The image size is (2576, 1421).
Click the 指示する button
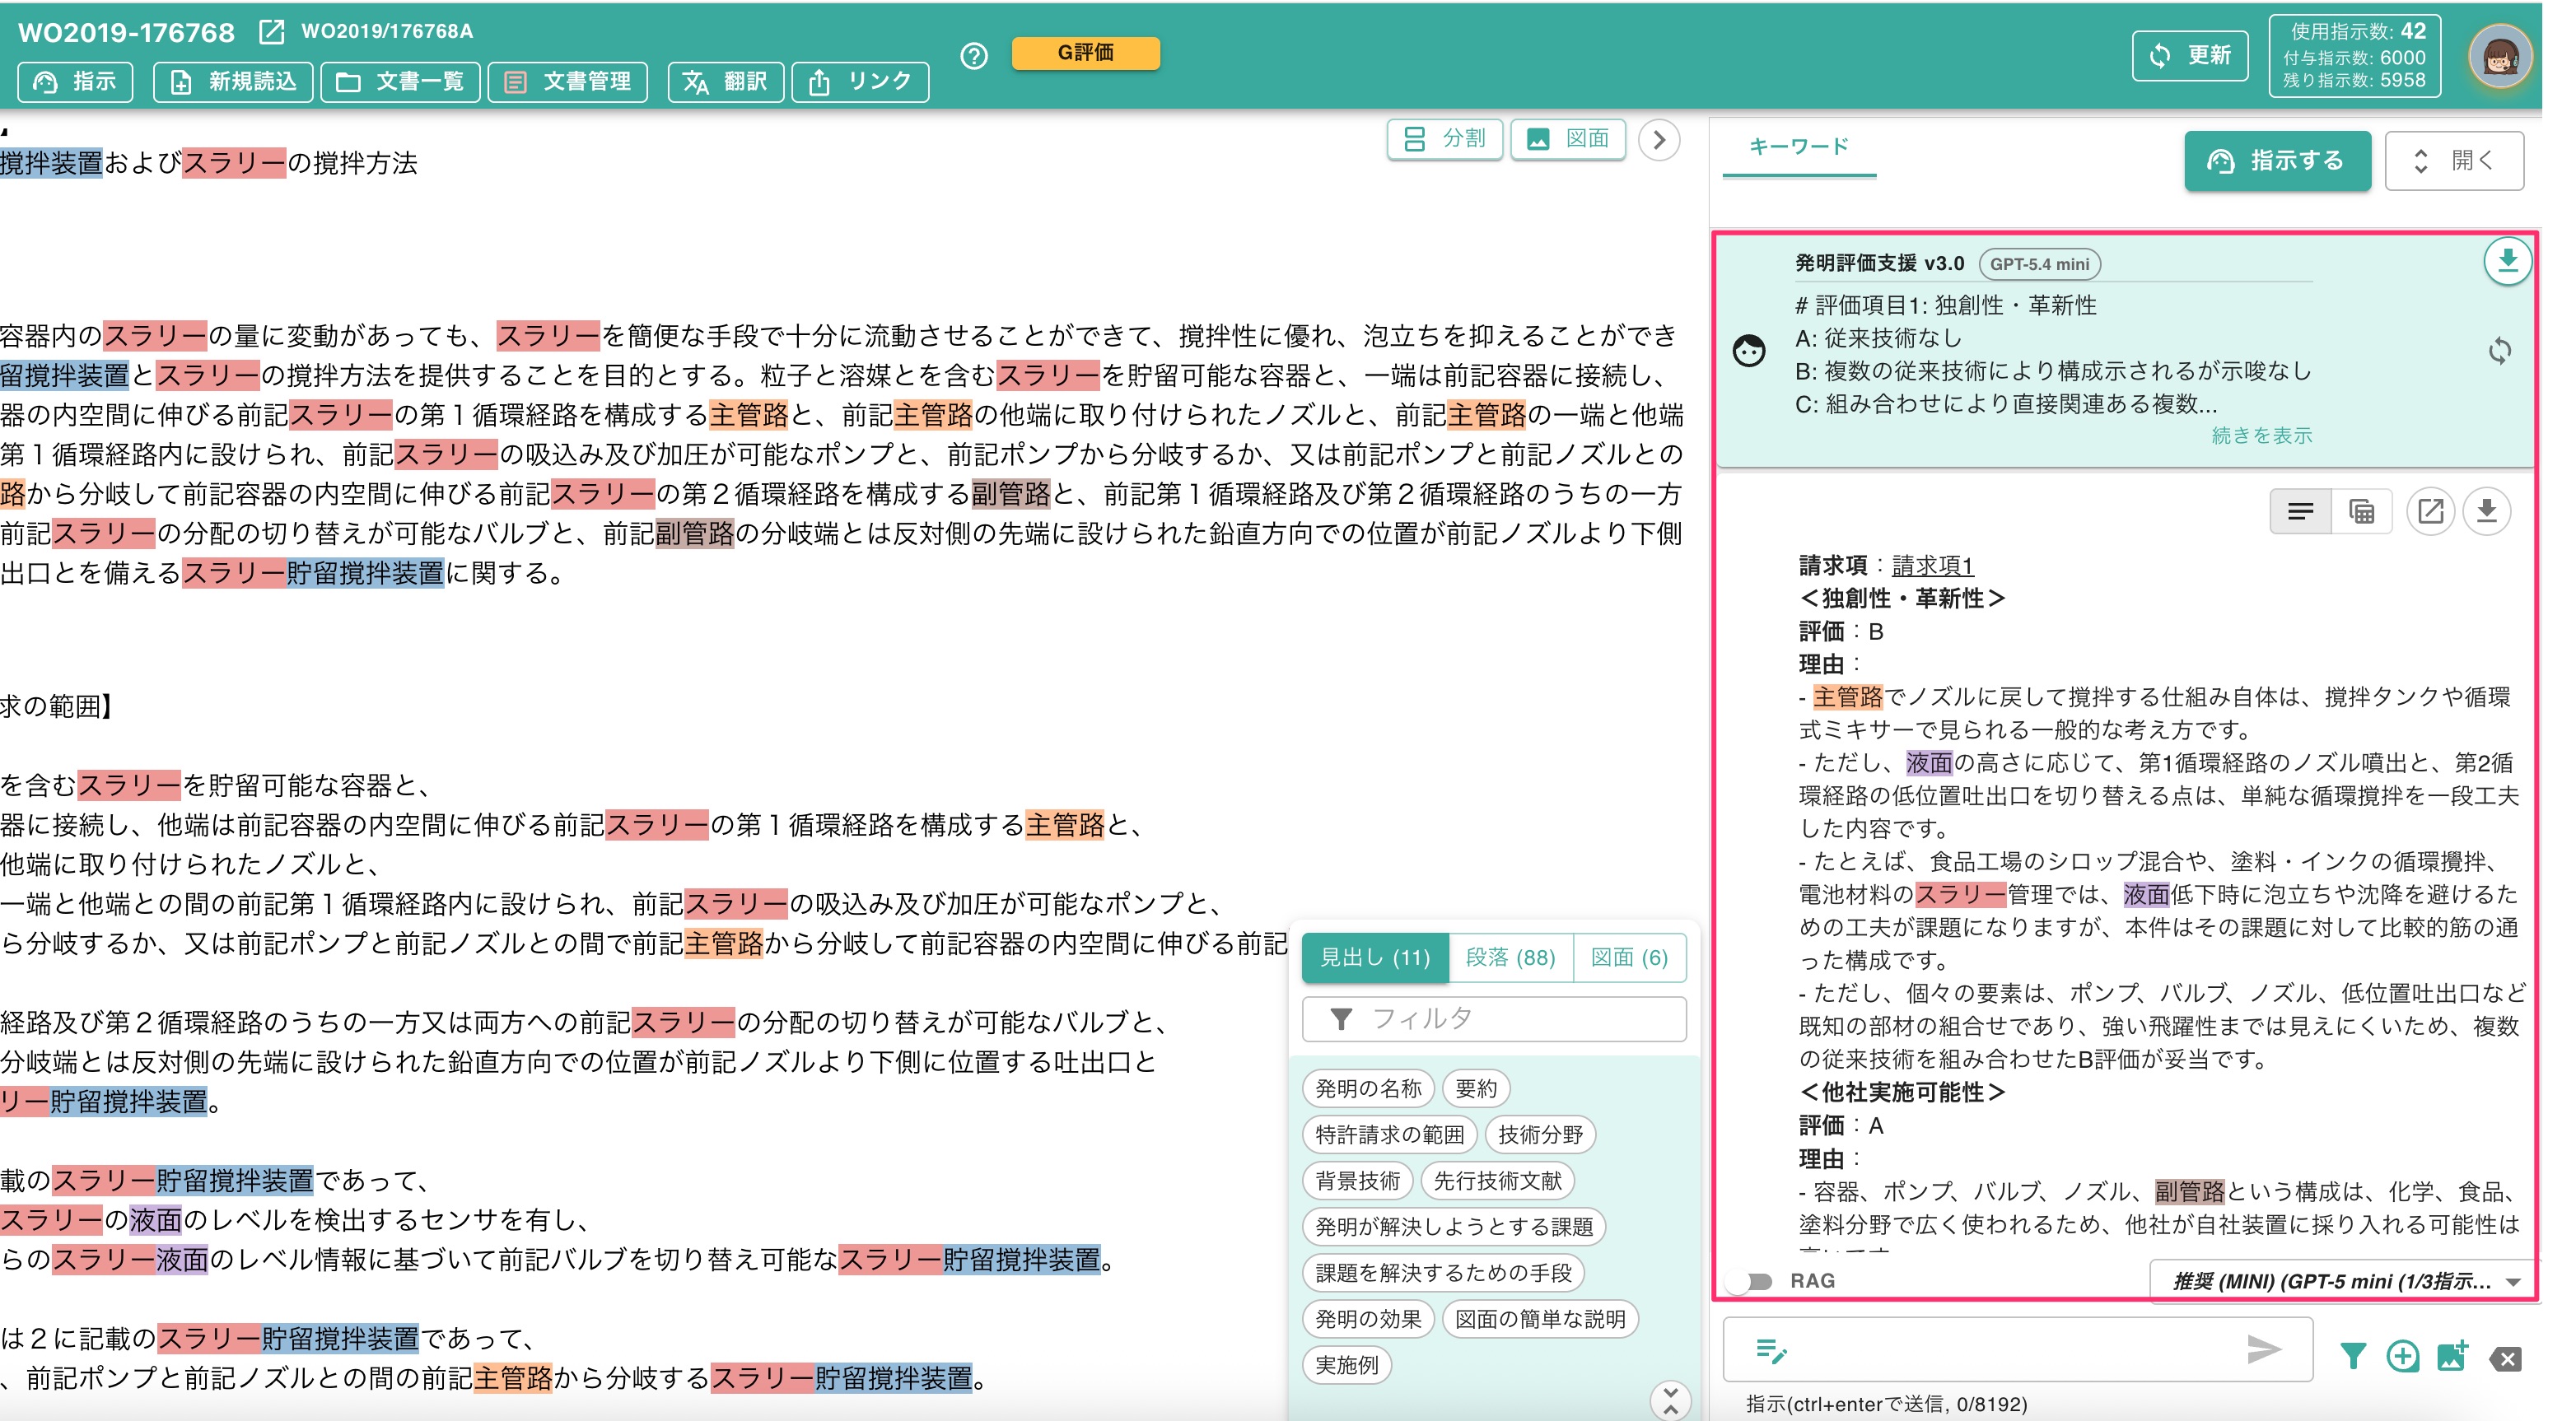tap(2277, 160)
